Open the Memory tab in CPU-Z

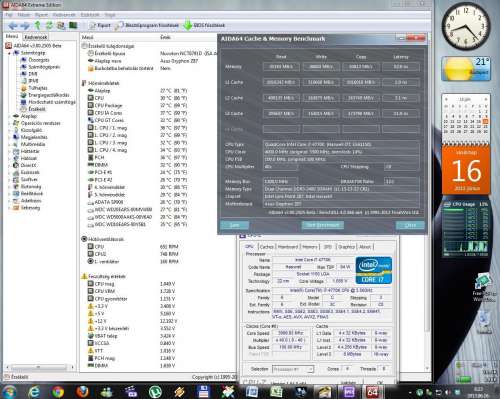click(310, 247)
